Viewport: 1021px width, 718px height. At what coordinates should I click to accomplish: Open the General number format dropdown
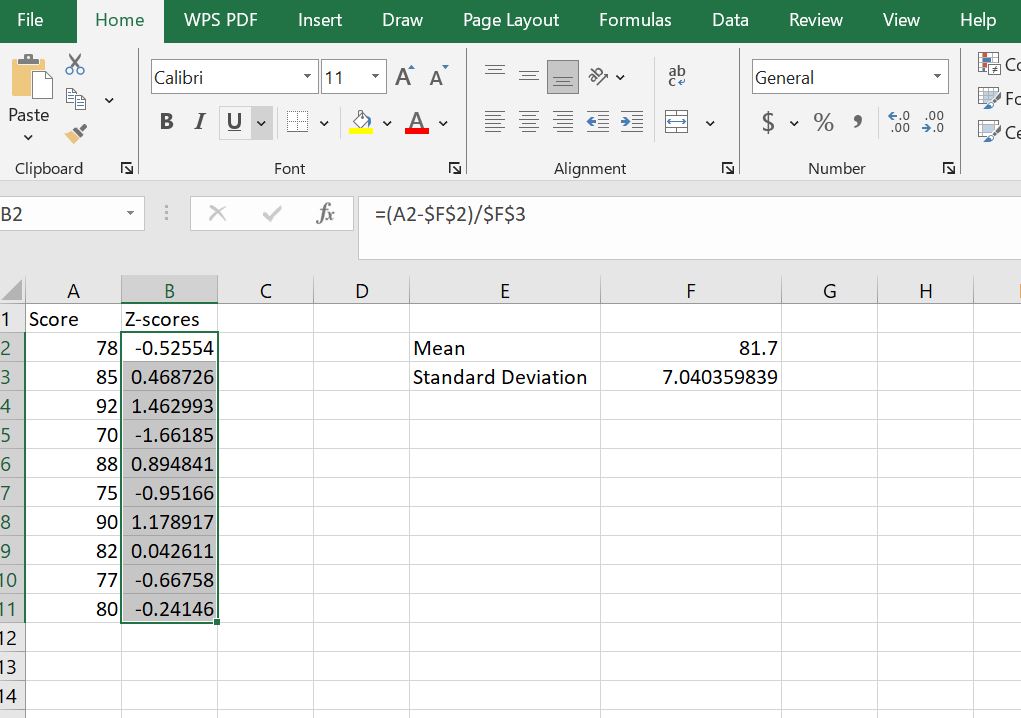coord(938,77)
